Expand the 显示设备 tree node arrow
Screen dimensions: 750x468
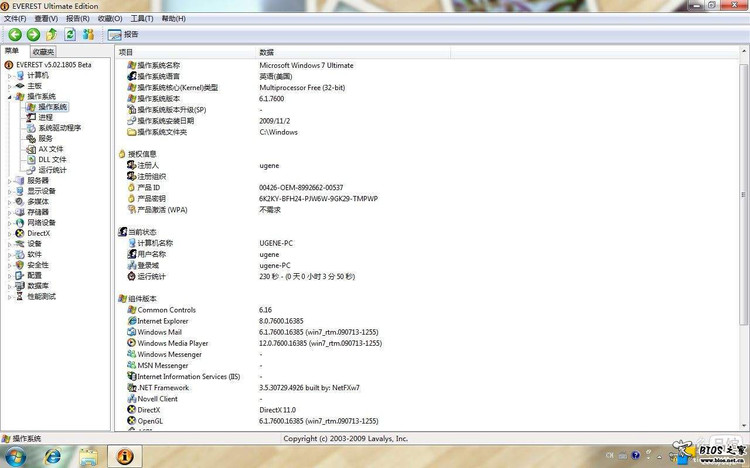[9, 191]
